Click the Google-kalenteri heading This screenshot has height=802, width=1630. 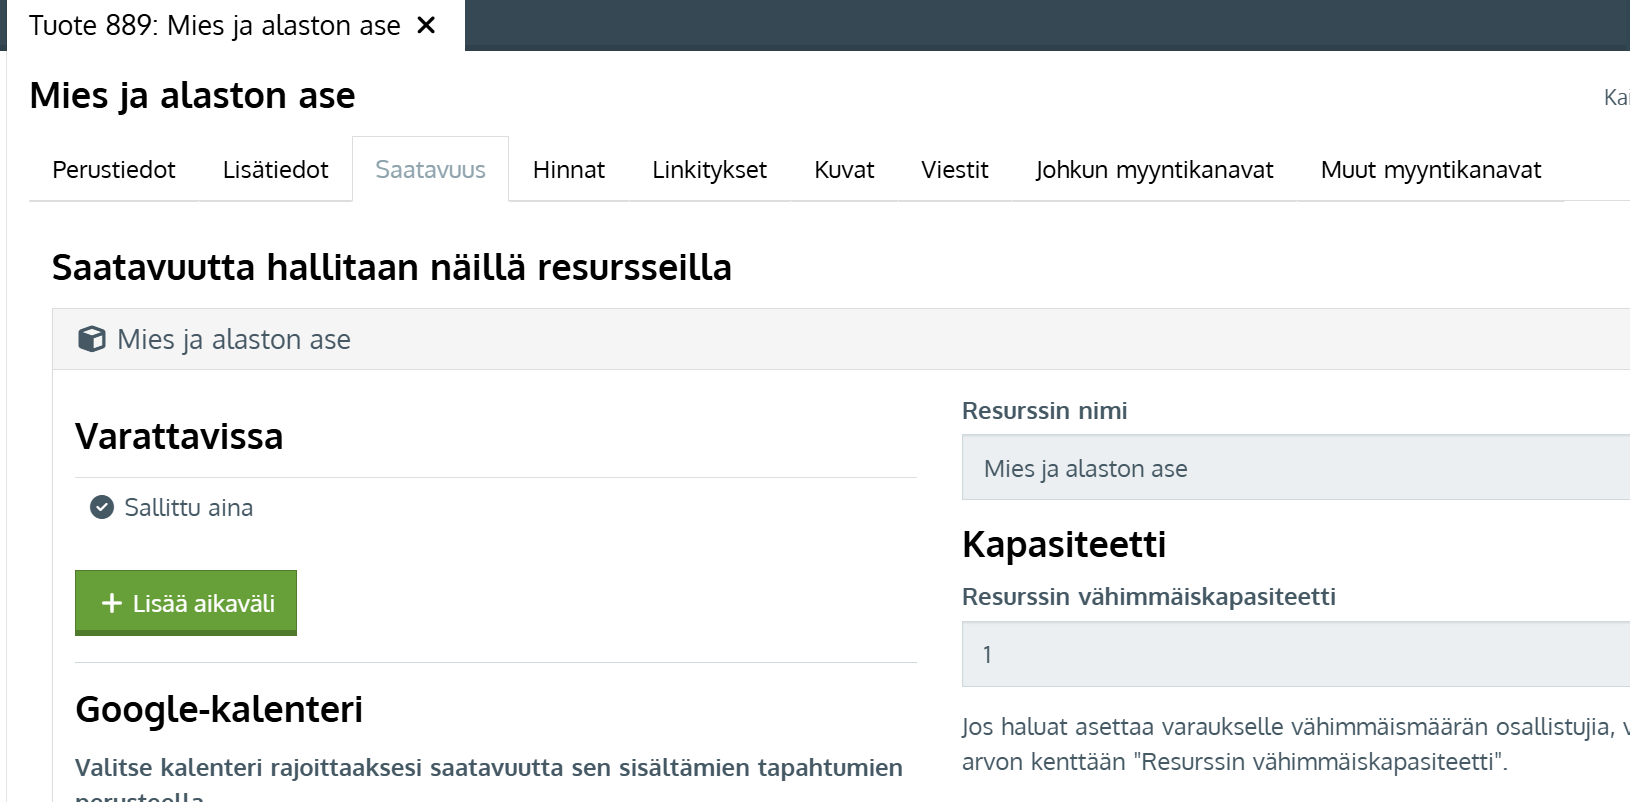pos(219,709)
